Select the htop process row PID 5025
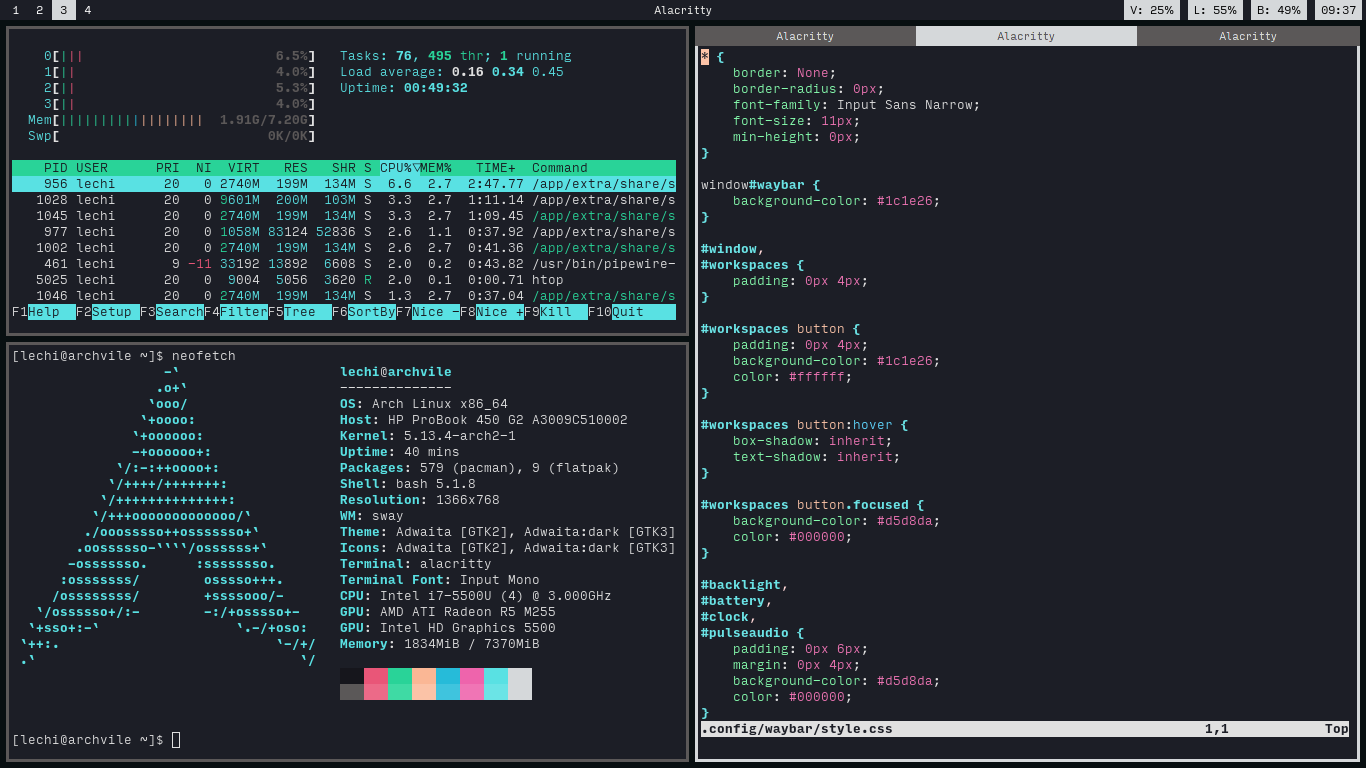This screenshot has height=768, width=1366. 344,280
